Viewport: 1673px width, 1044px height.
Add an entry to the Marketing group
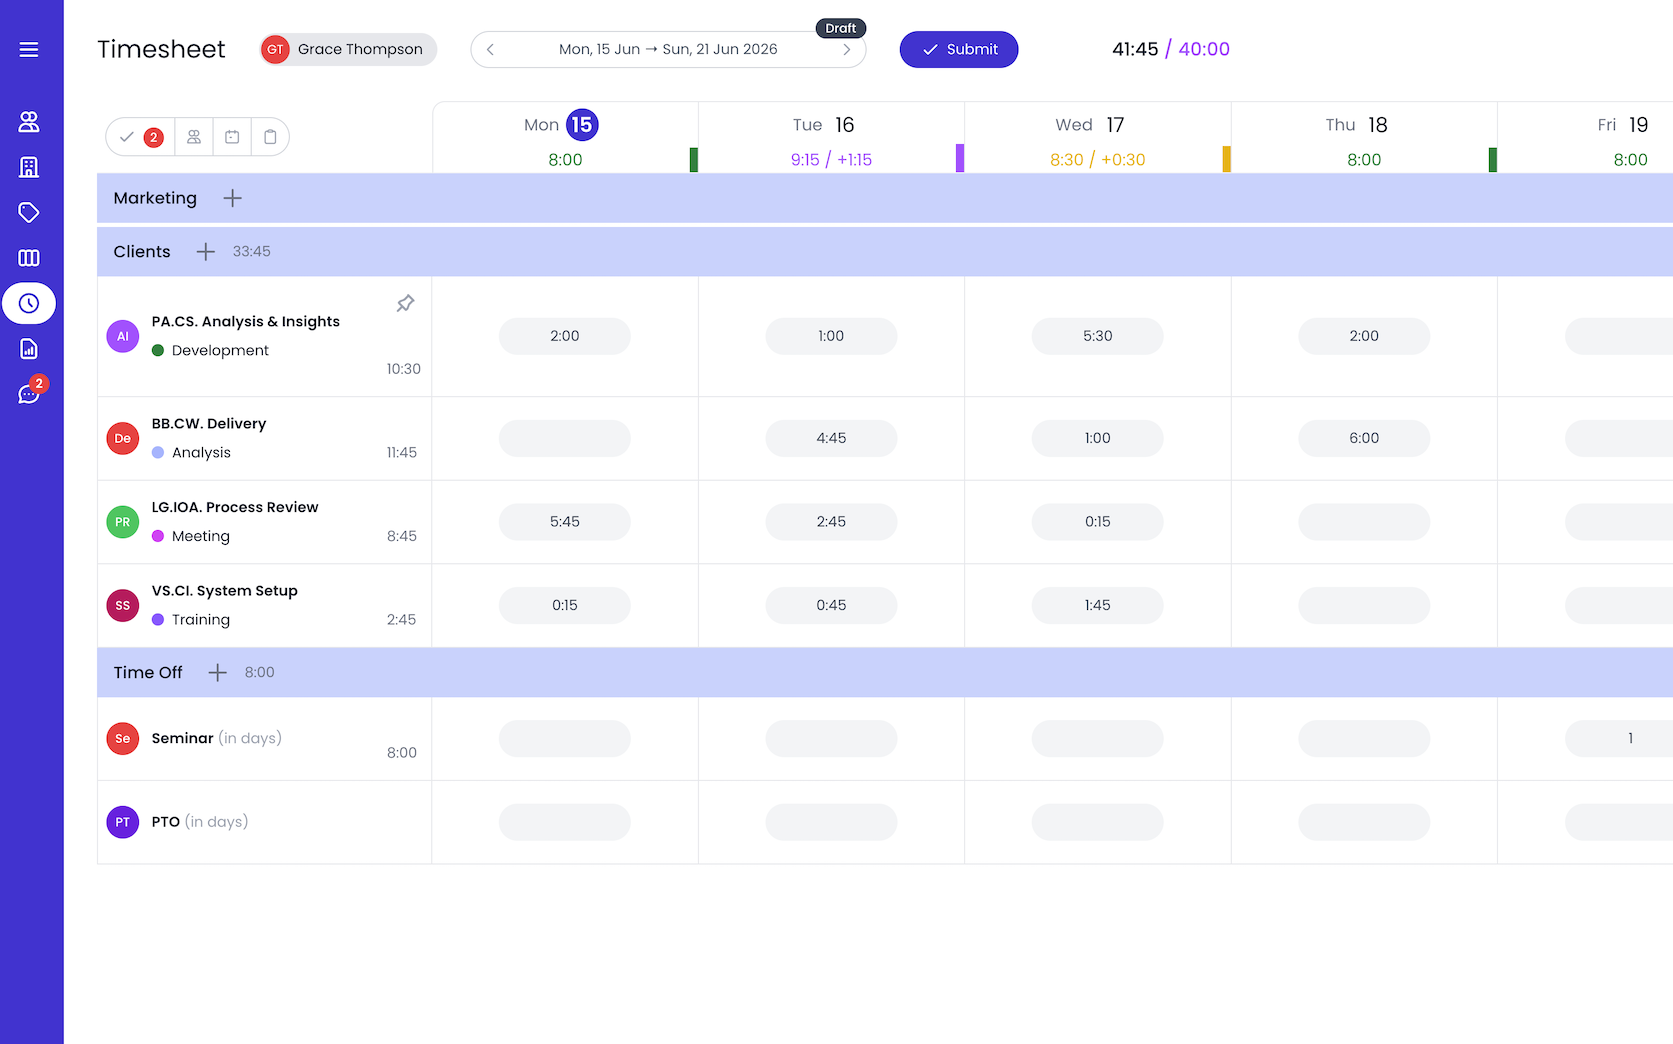pyautogui.click(x=233, y=198)
